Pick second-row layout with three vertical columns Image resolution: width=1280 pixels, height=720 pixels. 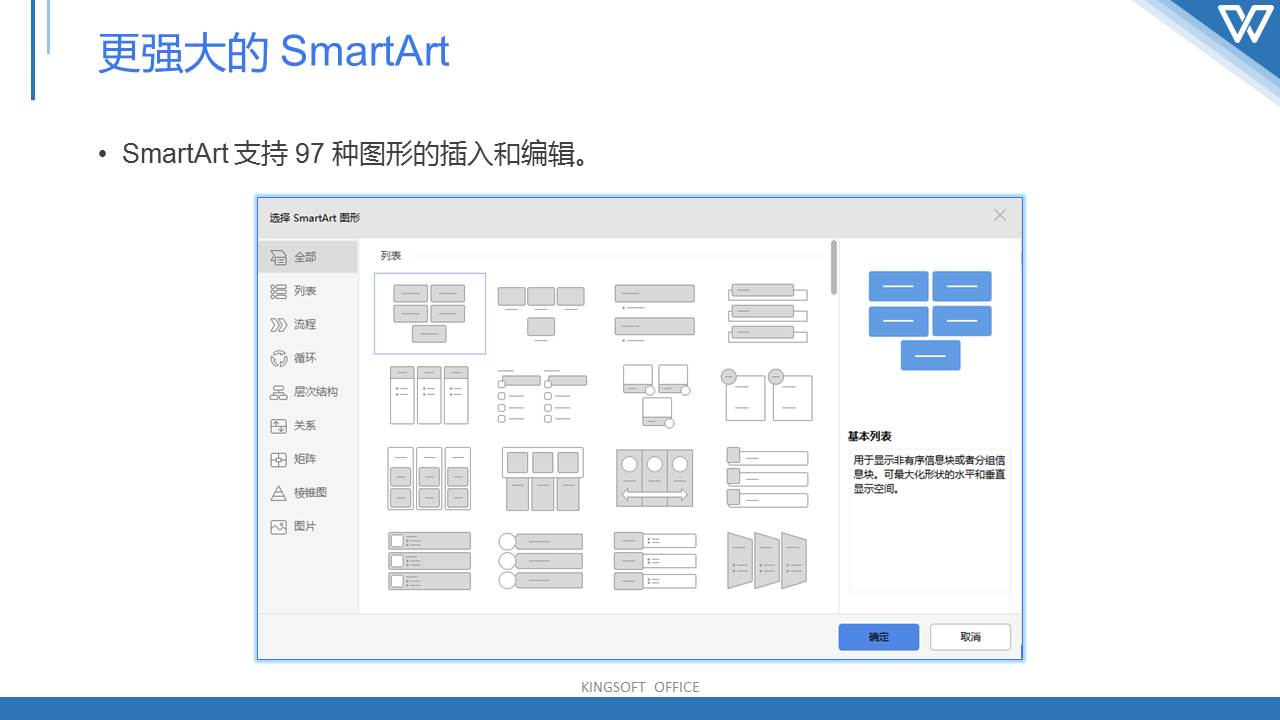point(430,394)
